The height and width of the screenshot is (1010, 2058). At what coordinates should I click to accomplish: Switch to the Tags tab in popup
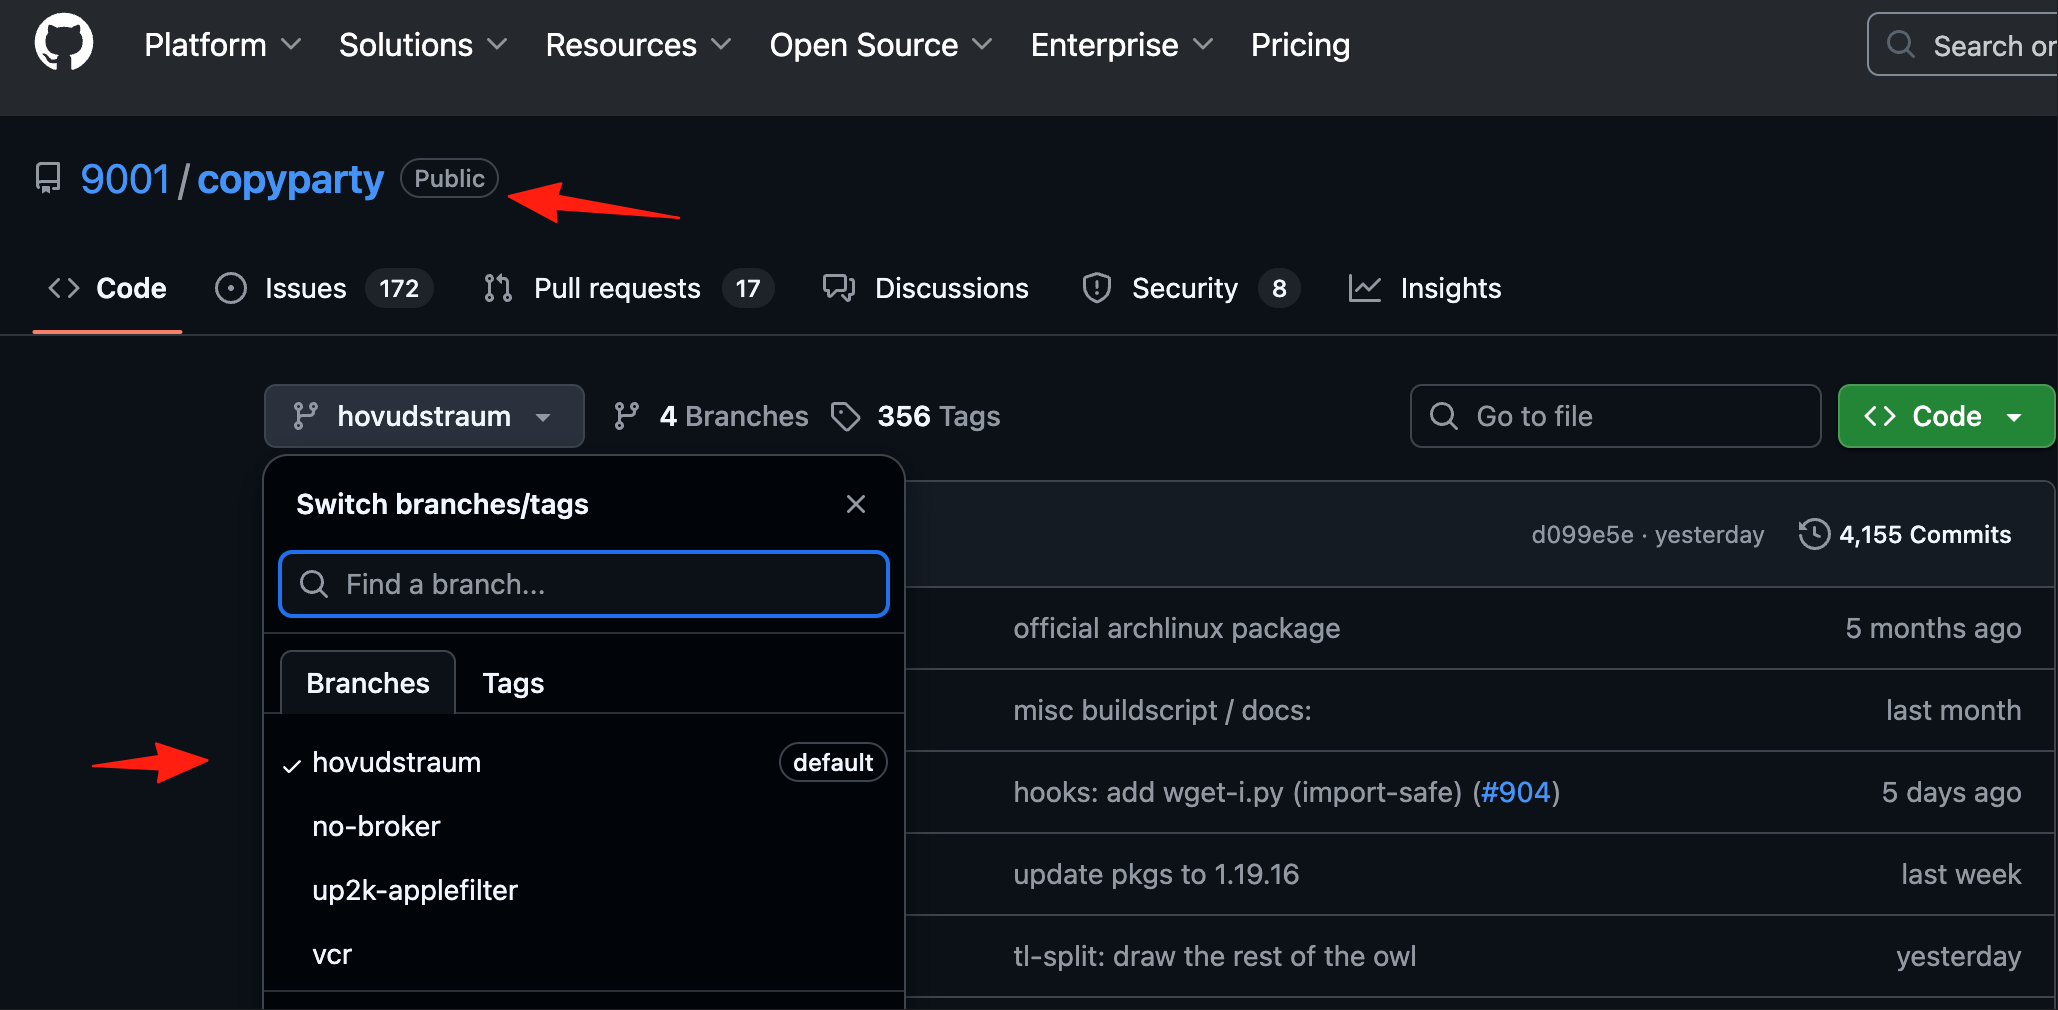513,683
